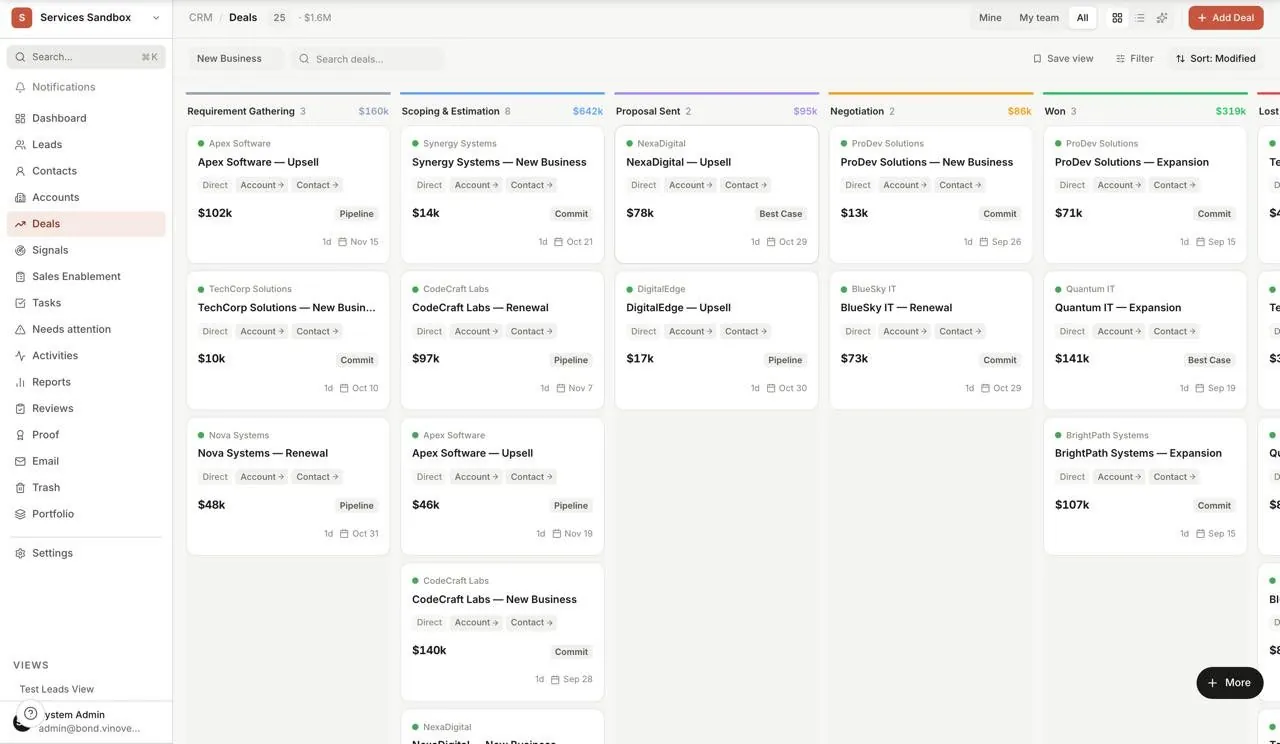Click the Needs attention warning icon

pyautogui.click(x=20, y=330)
